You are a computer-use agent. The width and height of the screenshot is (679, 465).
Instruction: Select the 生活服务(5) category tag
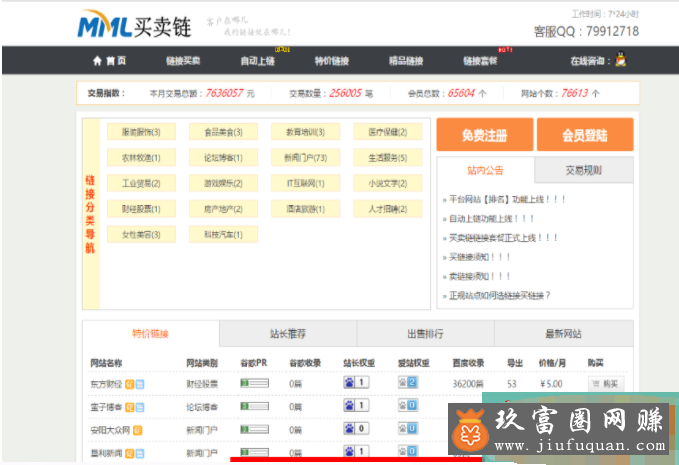pyautogui.click(x=387, y=158)
